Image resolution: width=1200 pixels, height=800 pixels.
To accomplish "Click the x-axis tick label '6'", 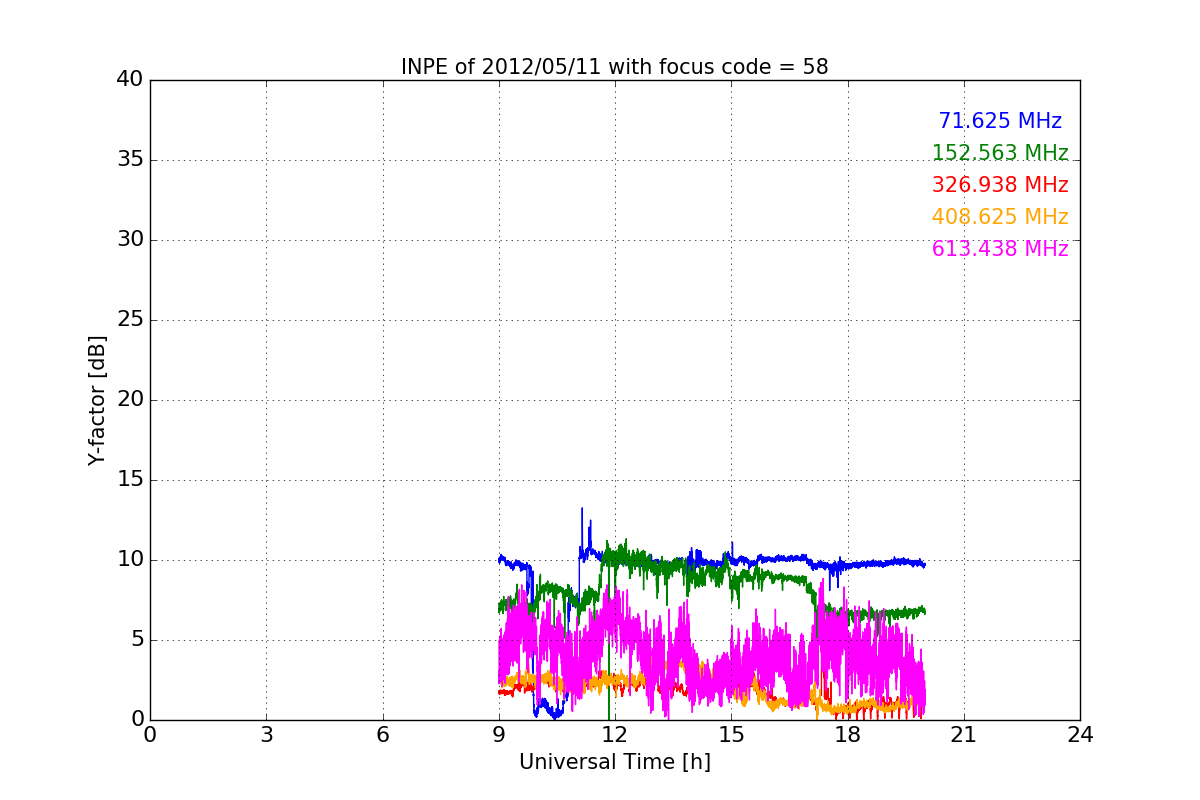I will point(382,735).
